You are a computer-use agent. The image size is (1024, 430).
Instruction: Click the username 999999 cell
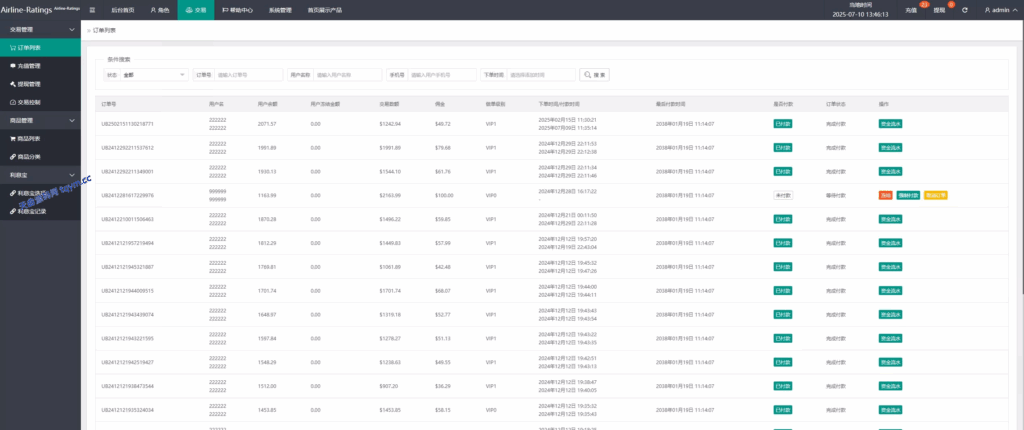click(217, 195)
